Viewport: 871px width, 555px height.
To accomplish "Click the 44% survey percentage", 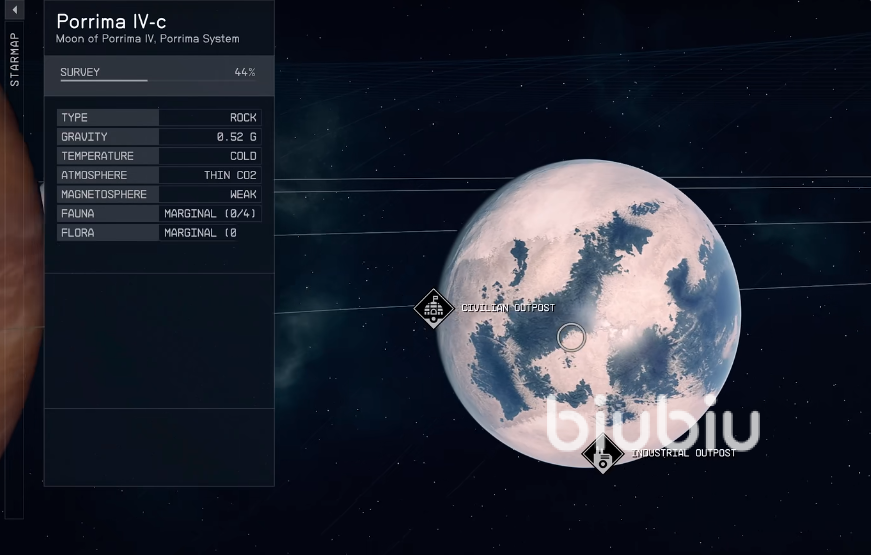I will pos(244,72).
